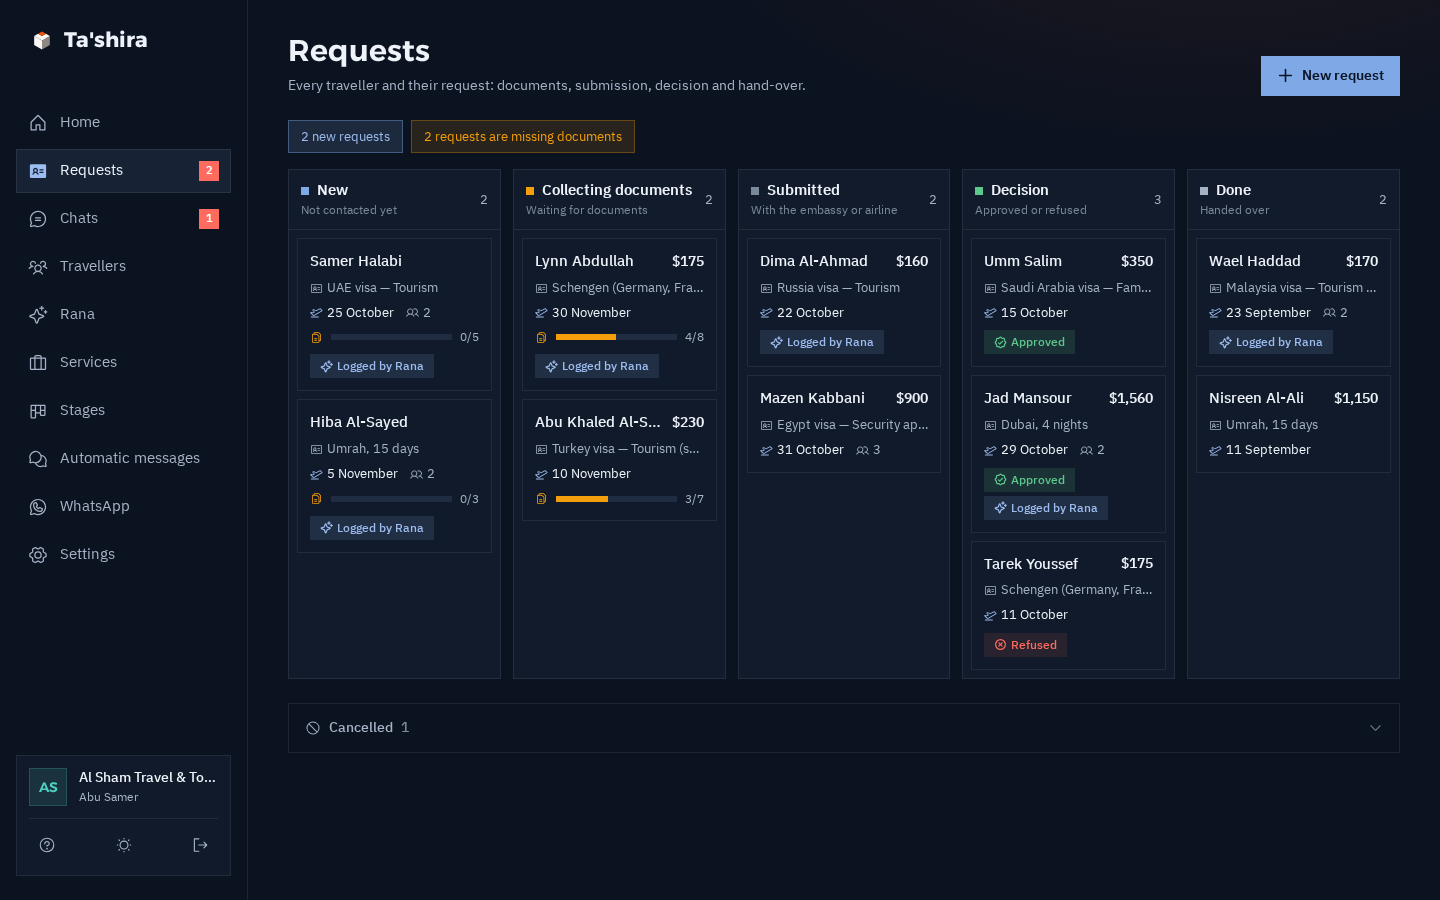Click the Submitted column header
1440x900 pixels.
pos(844,199)
